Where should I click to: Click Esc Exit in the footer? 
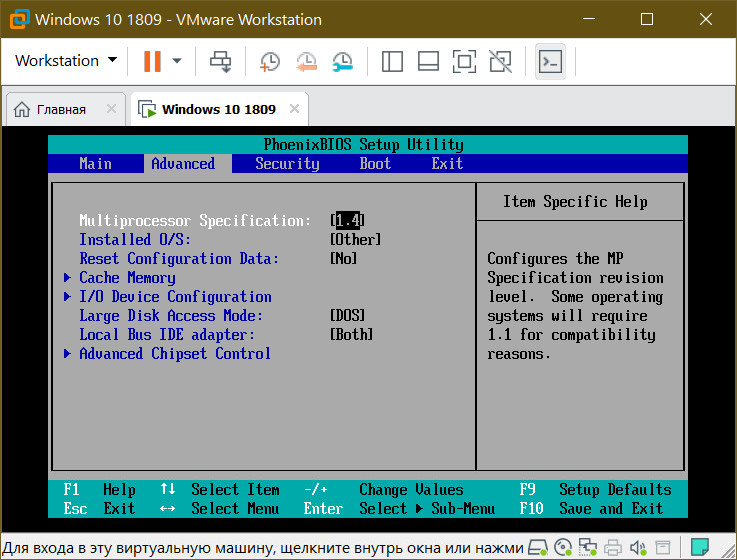99,508
